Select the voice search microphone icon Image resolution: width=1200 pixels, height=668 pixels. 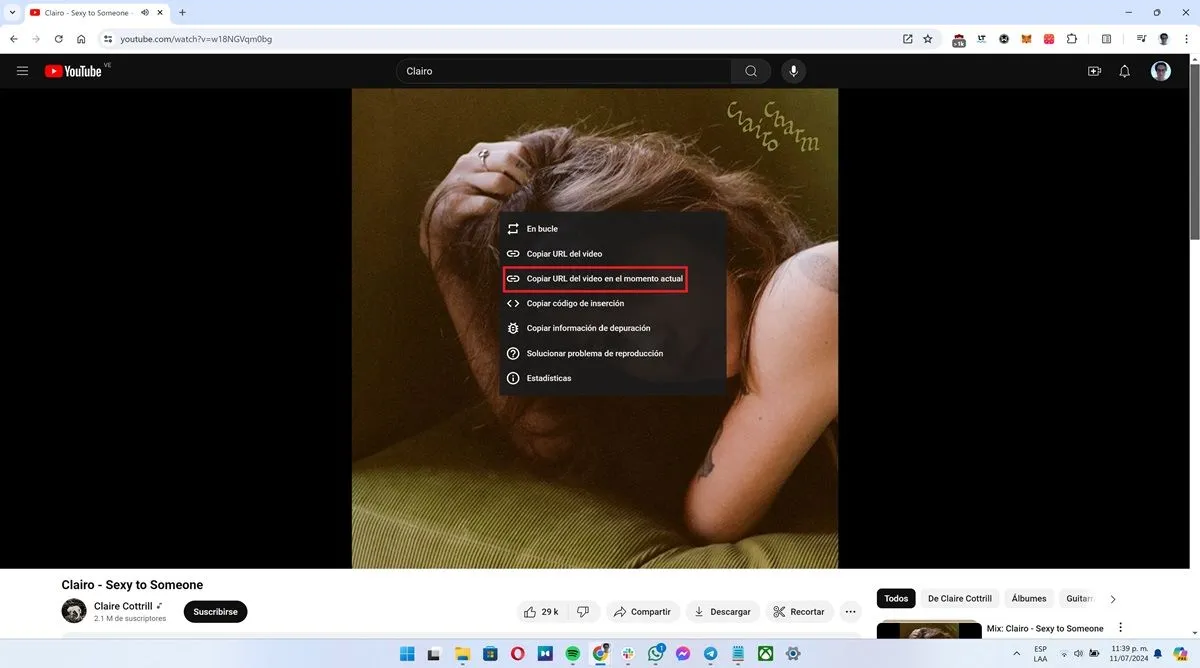(793, 71)
